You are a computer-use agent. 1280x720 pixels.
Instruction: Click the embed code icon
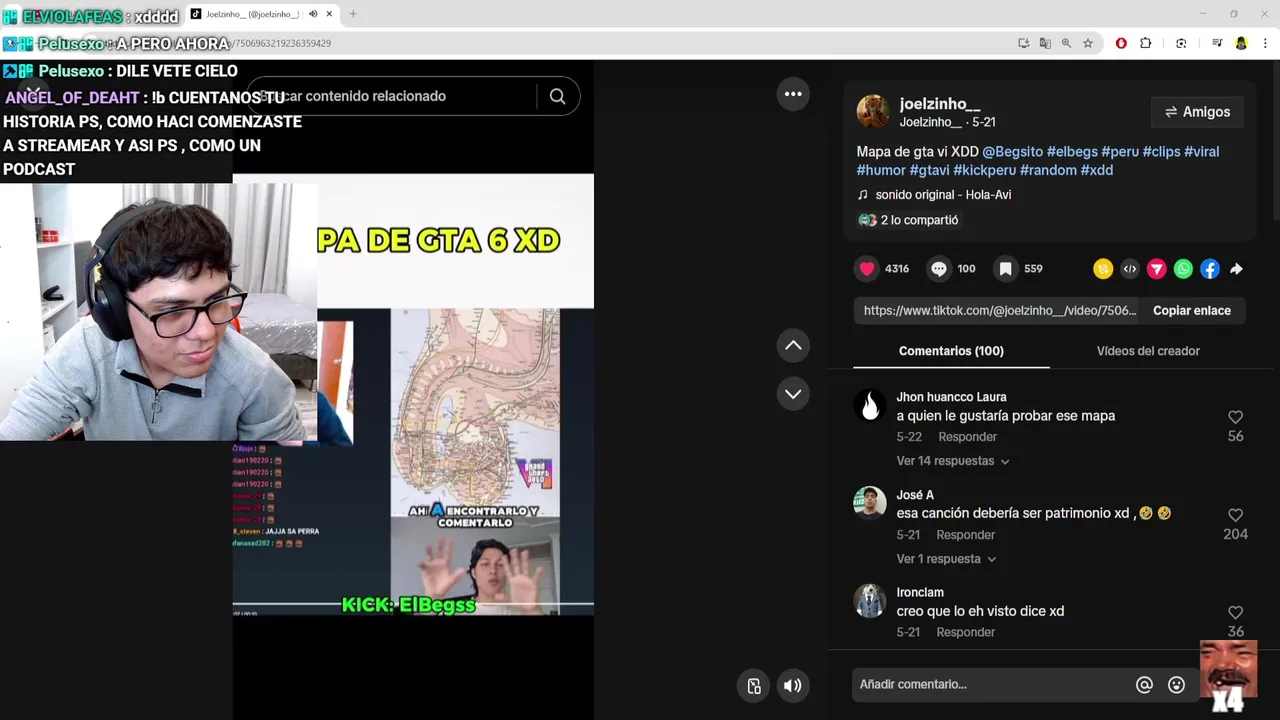pyautogui.click(x=1130, y=269)
